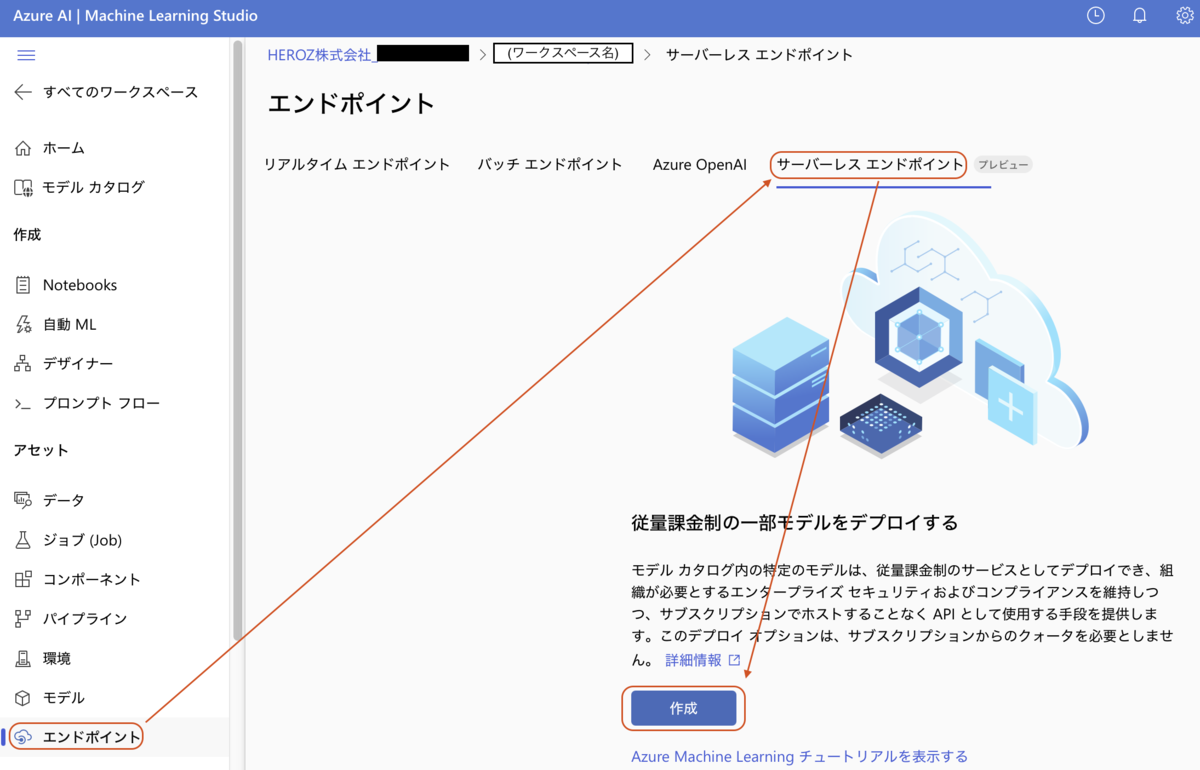
Task: Click the エンドポイント page heading
Action: (352, 104)
